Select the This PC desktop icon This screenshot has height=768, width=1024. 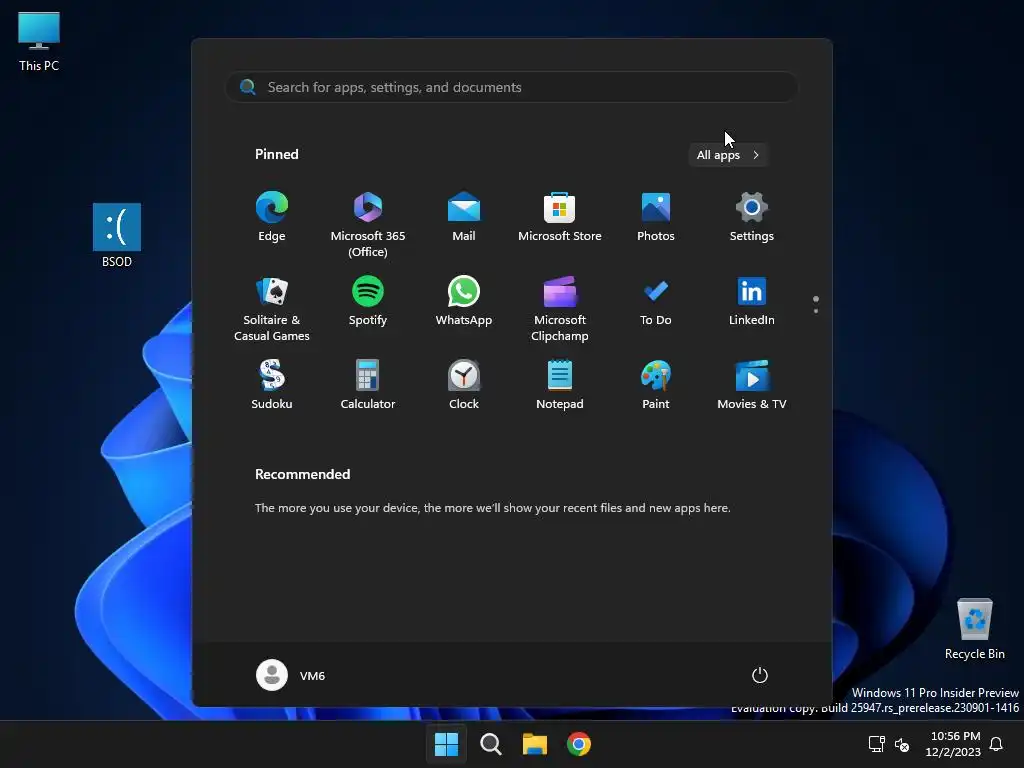coord(39,42)
